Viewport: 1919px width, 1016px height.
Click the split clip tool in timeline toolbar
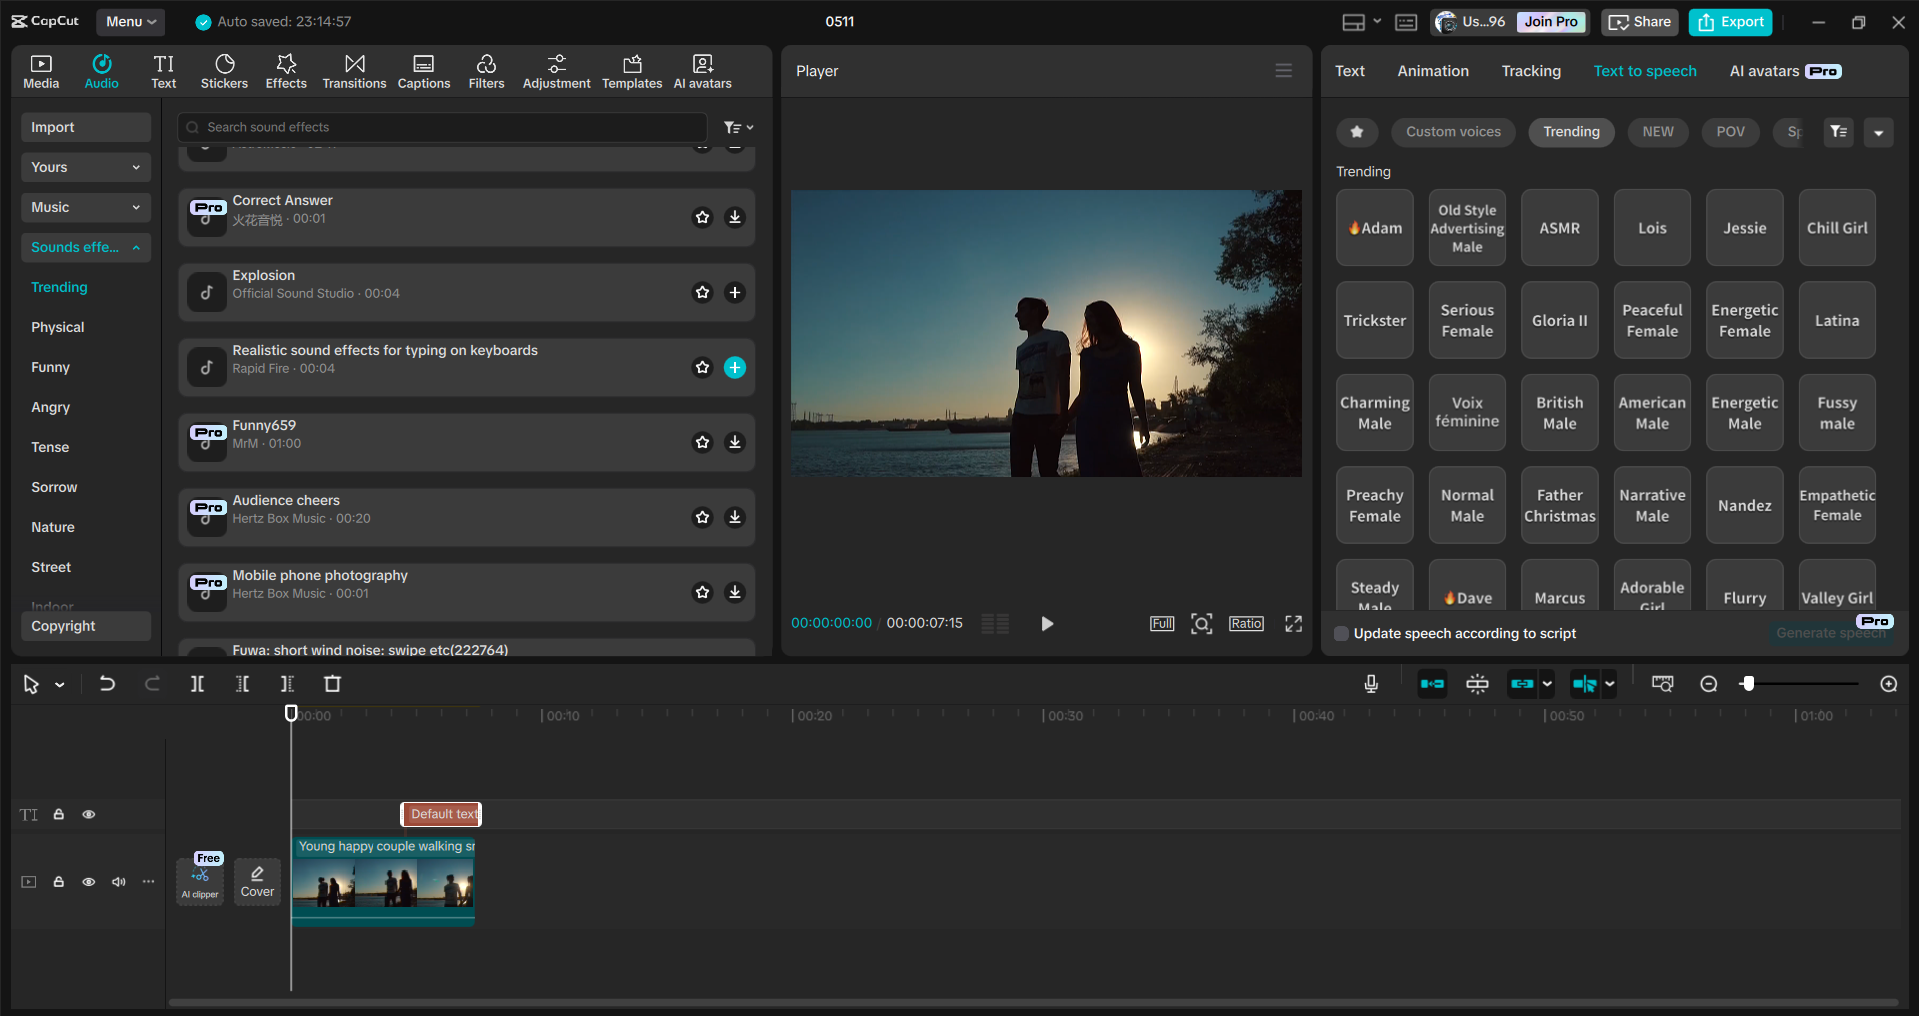click(x=198, y=684)
